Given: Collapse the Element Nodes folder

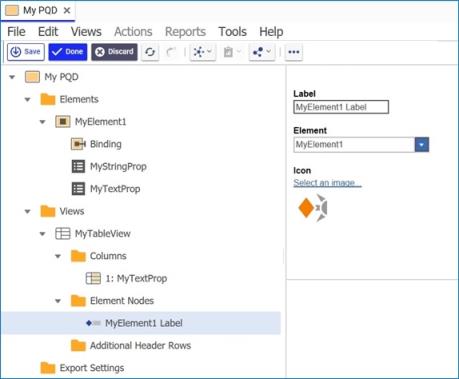Looking at the screenshot, I should [58, 301].
